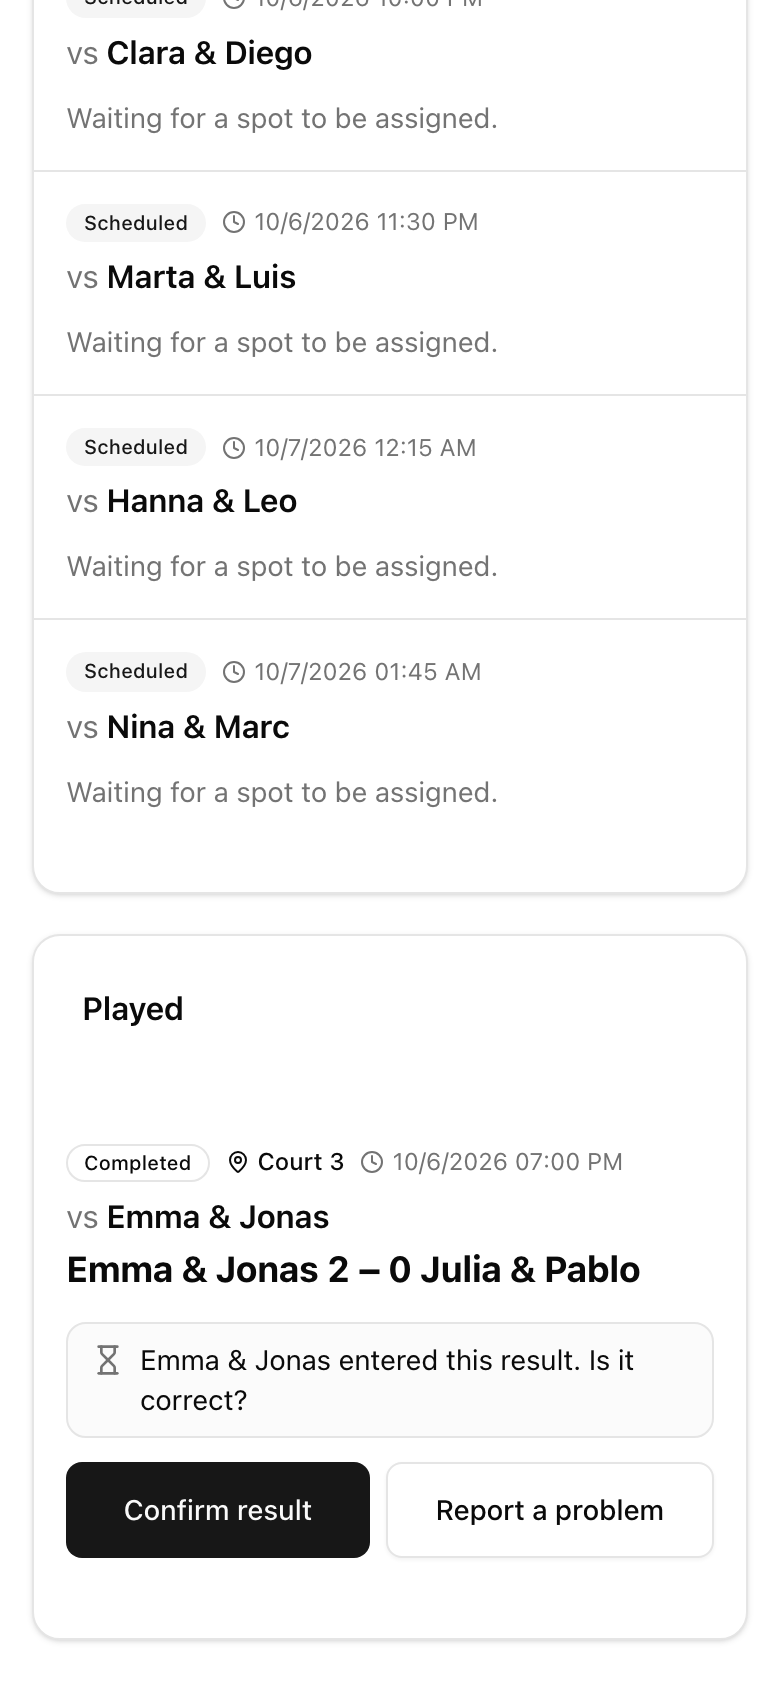Click the Completed status badge
This screenshot has height=1688, width=780.
pyautogui.click(x=138, y=1163)
